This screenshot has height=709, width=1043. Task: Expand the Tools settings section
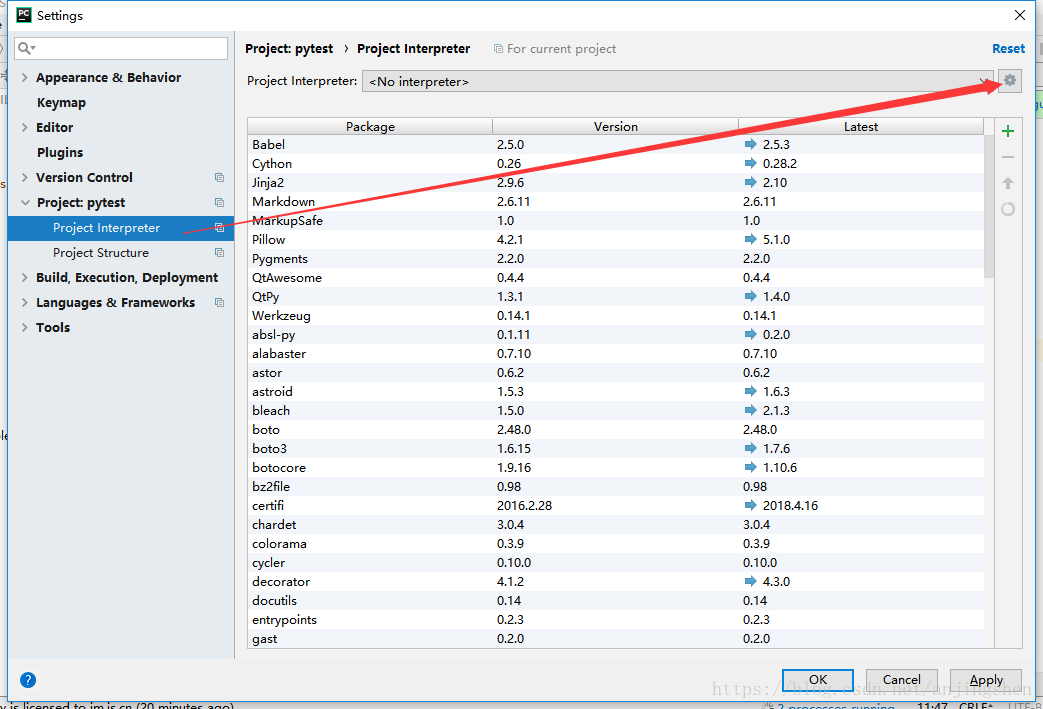click(x=25, y=327)
